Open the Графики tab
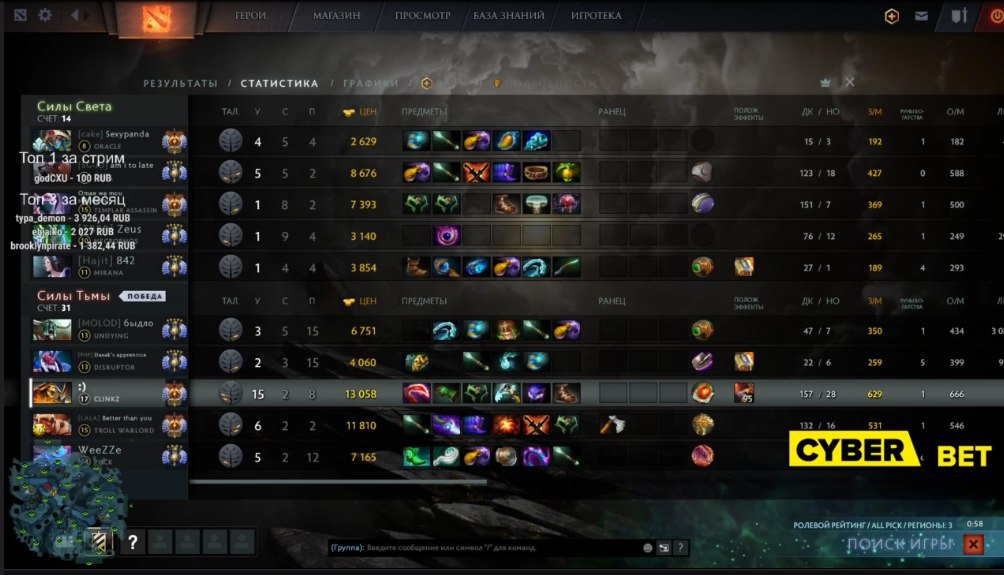The image size is (1004, 575). [371, 83]
